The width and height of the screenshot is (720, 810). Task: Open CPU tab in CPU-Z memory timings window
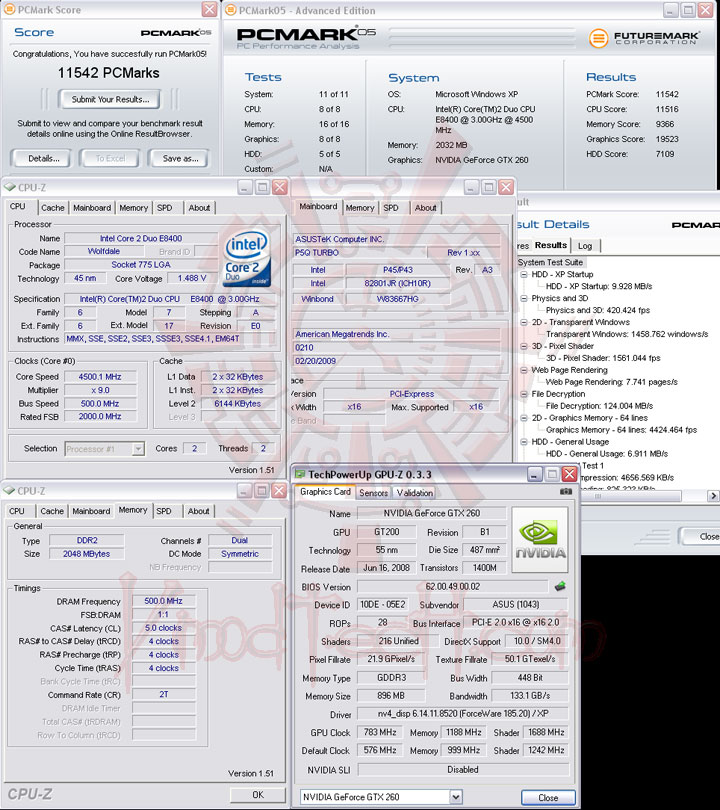pos(17,511)
